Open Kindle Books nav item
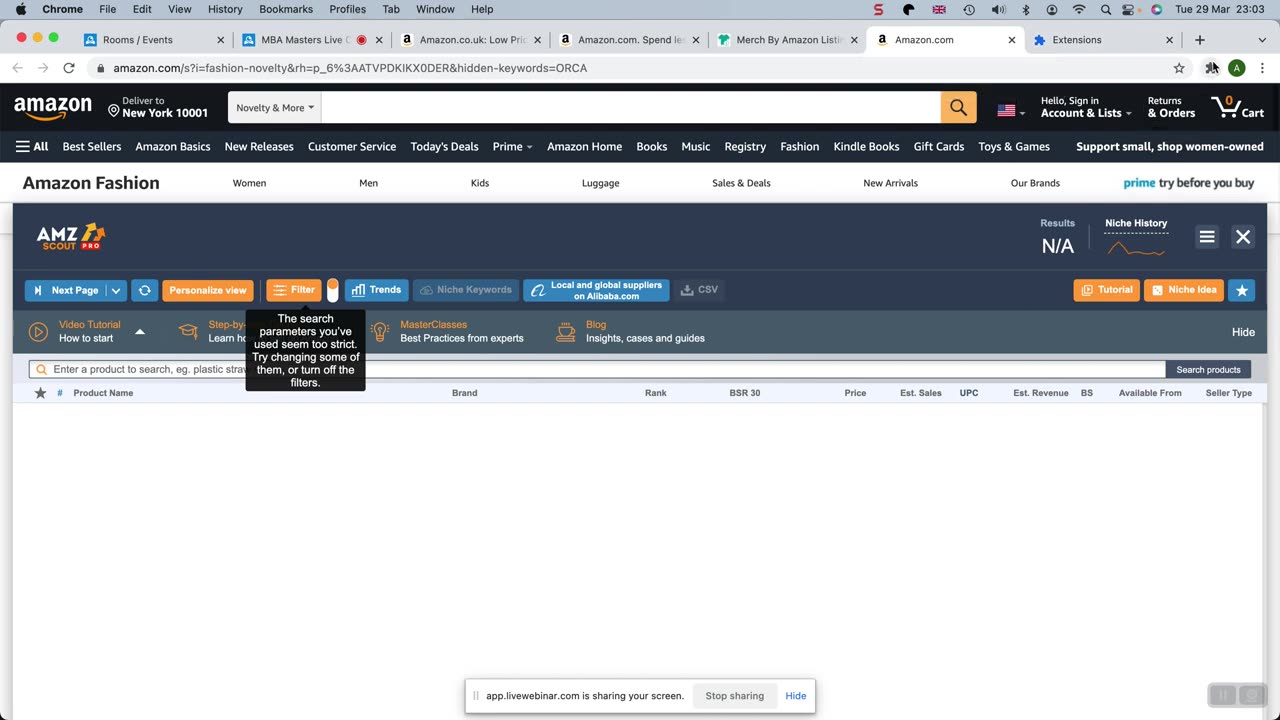 [866, 146]
